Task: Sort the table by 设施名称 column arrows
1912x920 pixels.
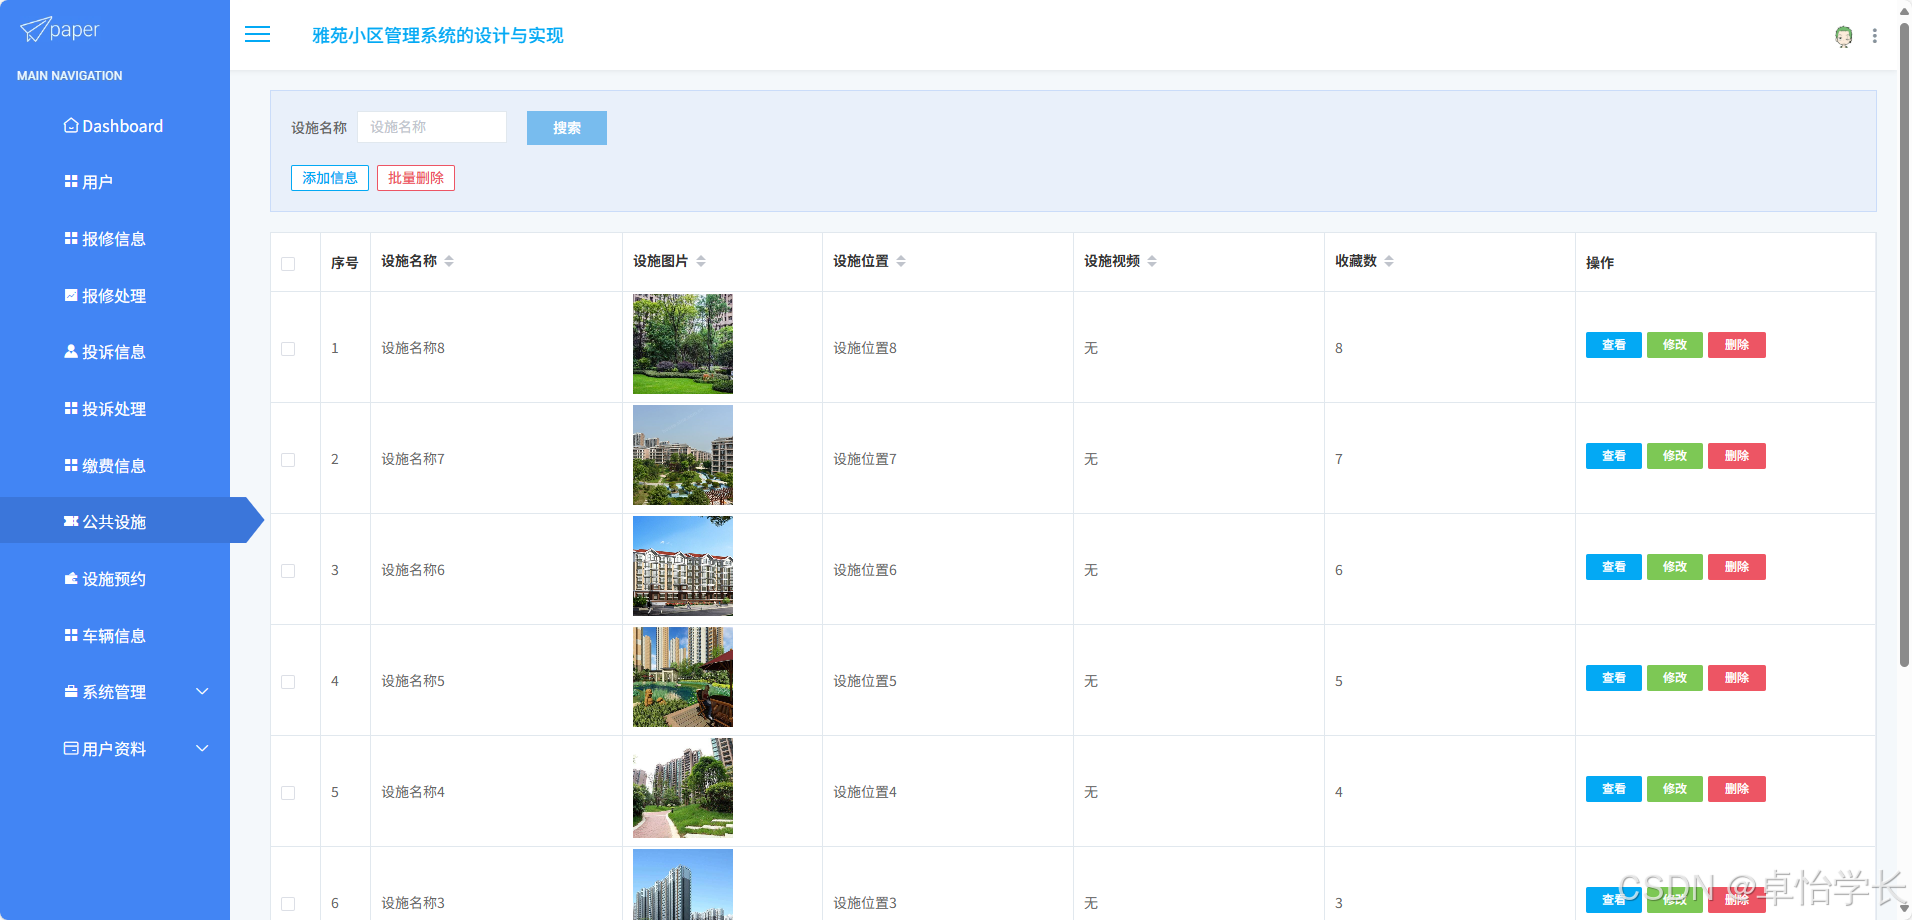Action: 449,261
